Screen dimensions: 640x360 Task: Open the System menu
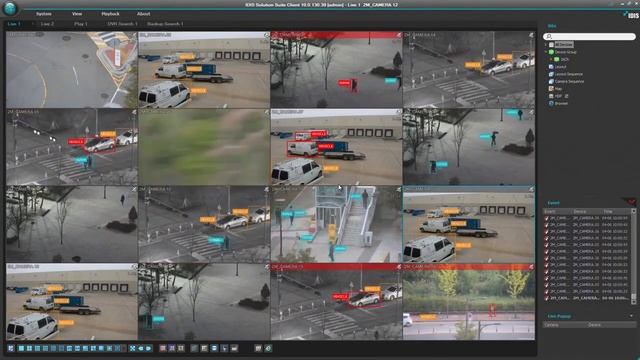(x=44, y=14)
